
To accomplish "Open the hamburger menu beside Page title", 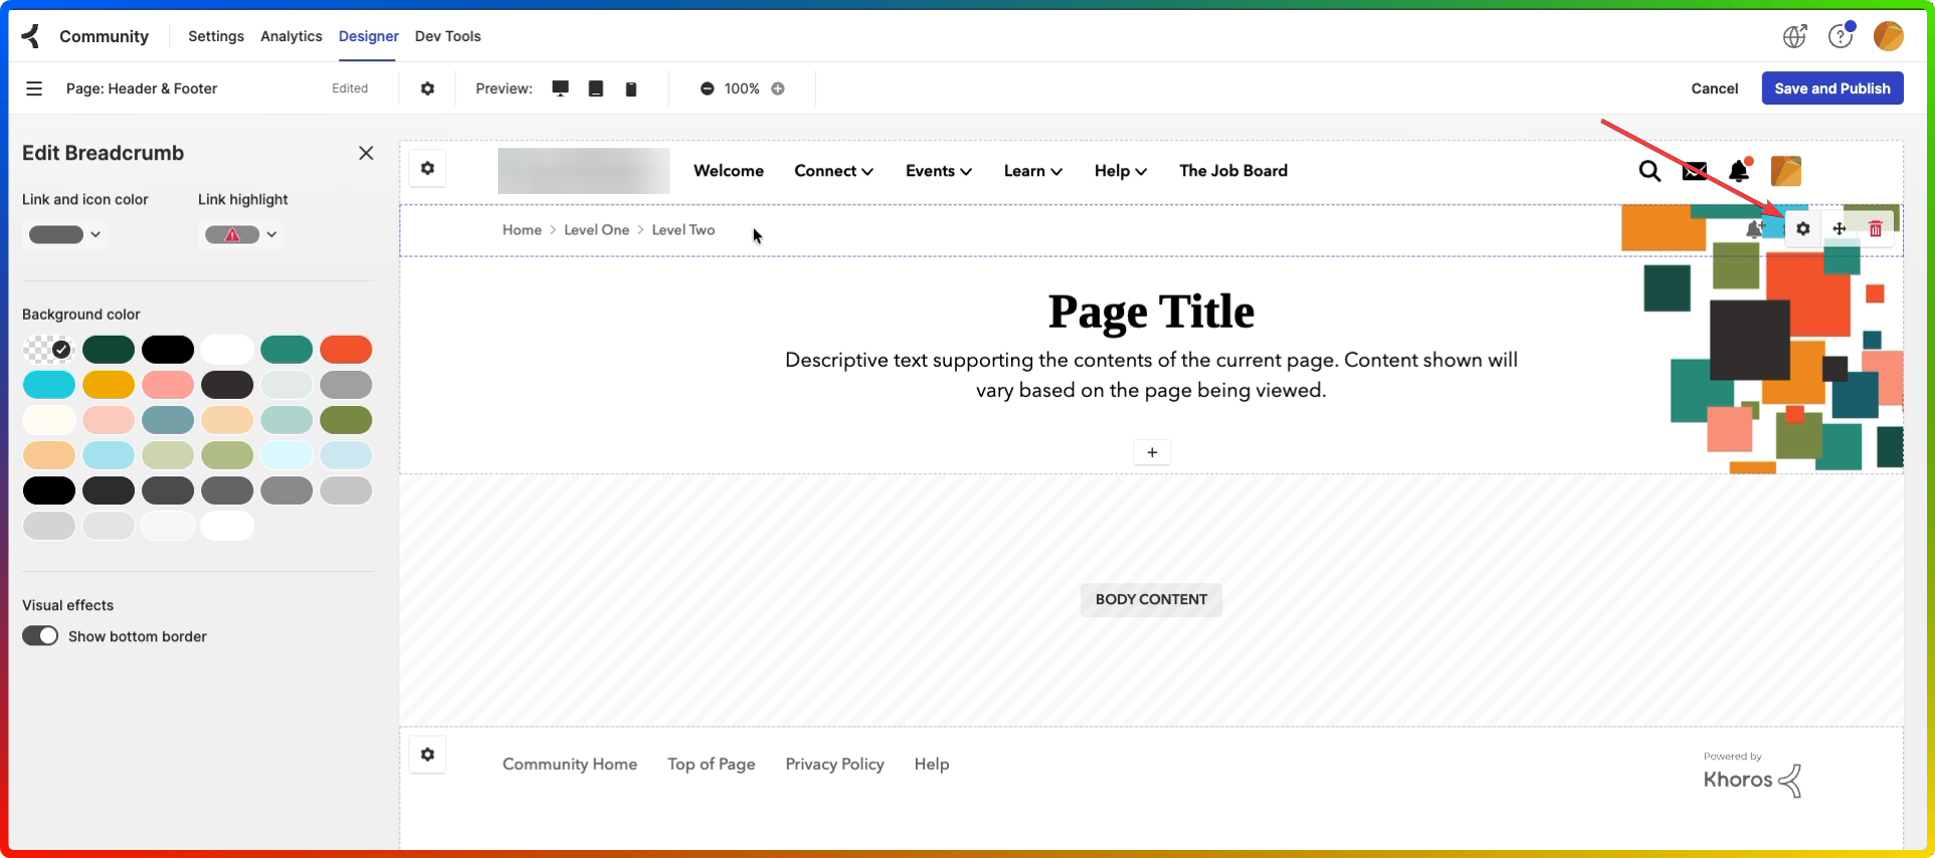I will pyautogui.click(x=34, y=88).
